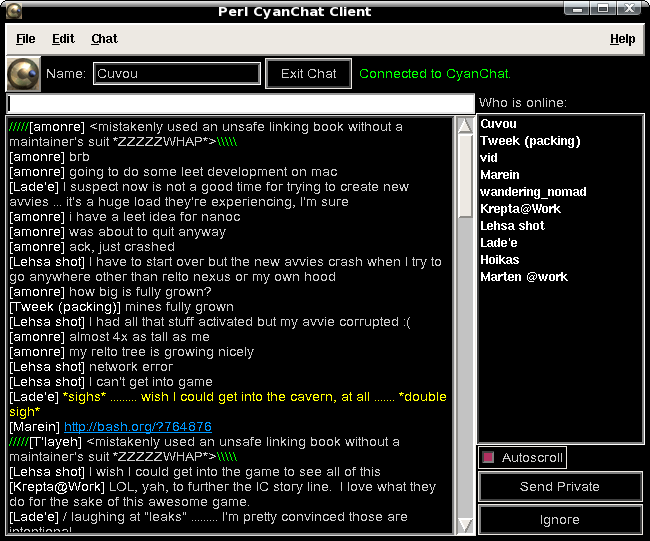The width and height of the screenshot is (650, 541).
Task: Focus the white message entry box
Action: click(x=241, y=104)
